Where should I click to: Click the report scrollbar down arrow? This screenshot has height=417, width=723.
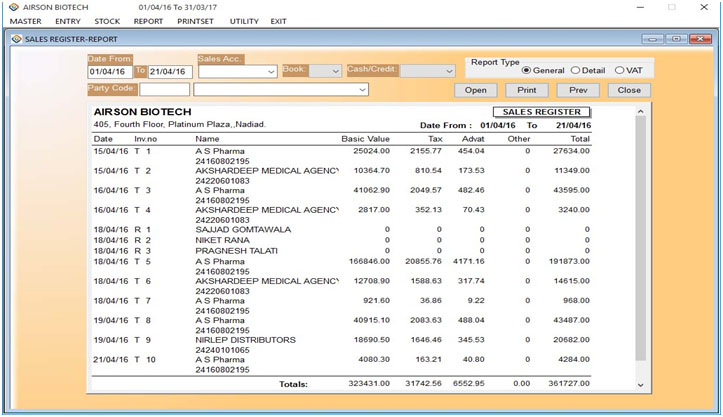pyautogui.click(x=641, y=384)
